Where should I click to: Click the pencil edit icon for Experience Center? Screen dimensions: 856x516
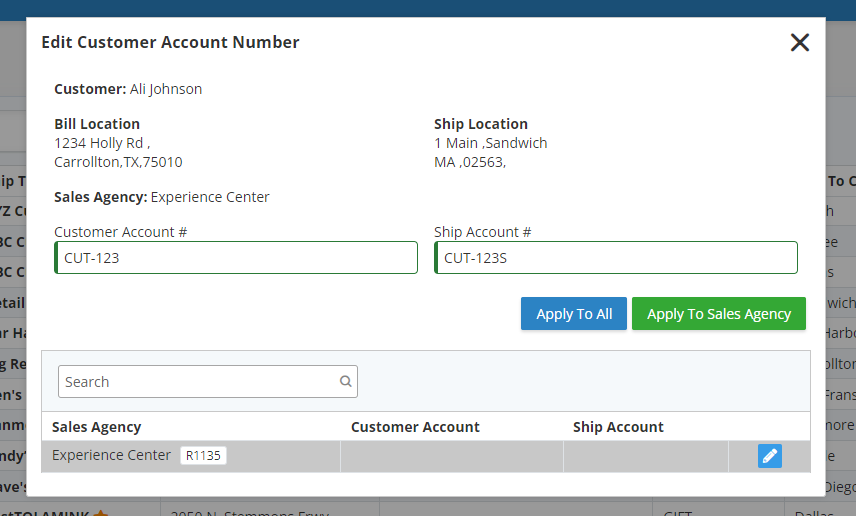click(x=769, y=456)
